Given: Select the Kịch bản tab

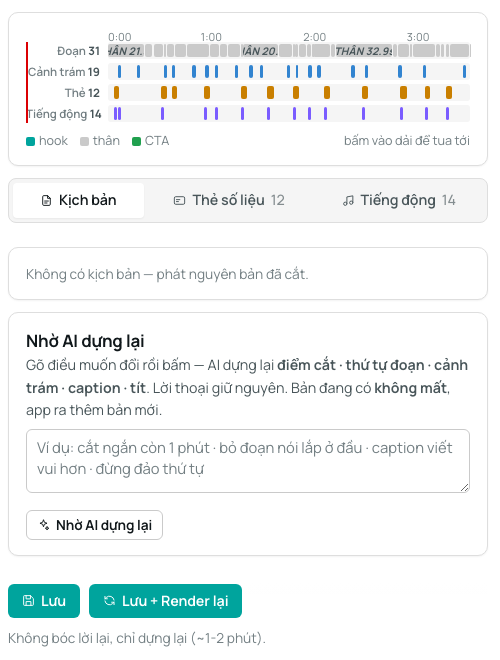Looking at the screenshot, I should [x=79, y=200].
